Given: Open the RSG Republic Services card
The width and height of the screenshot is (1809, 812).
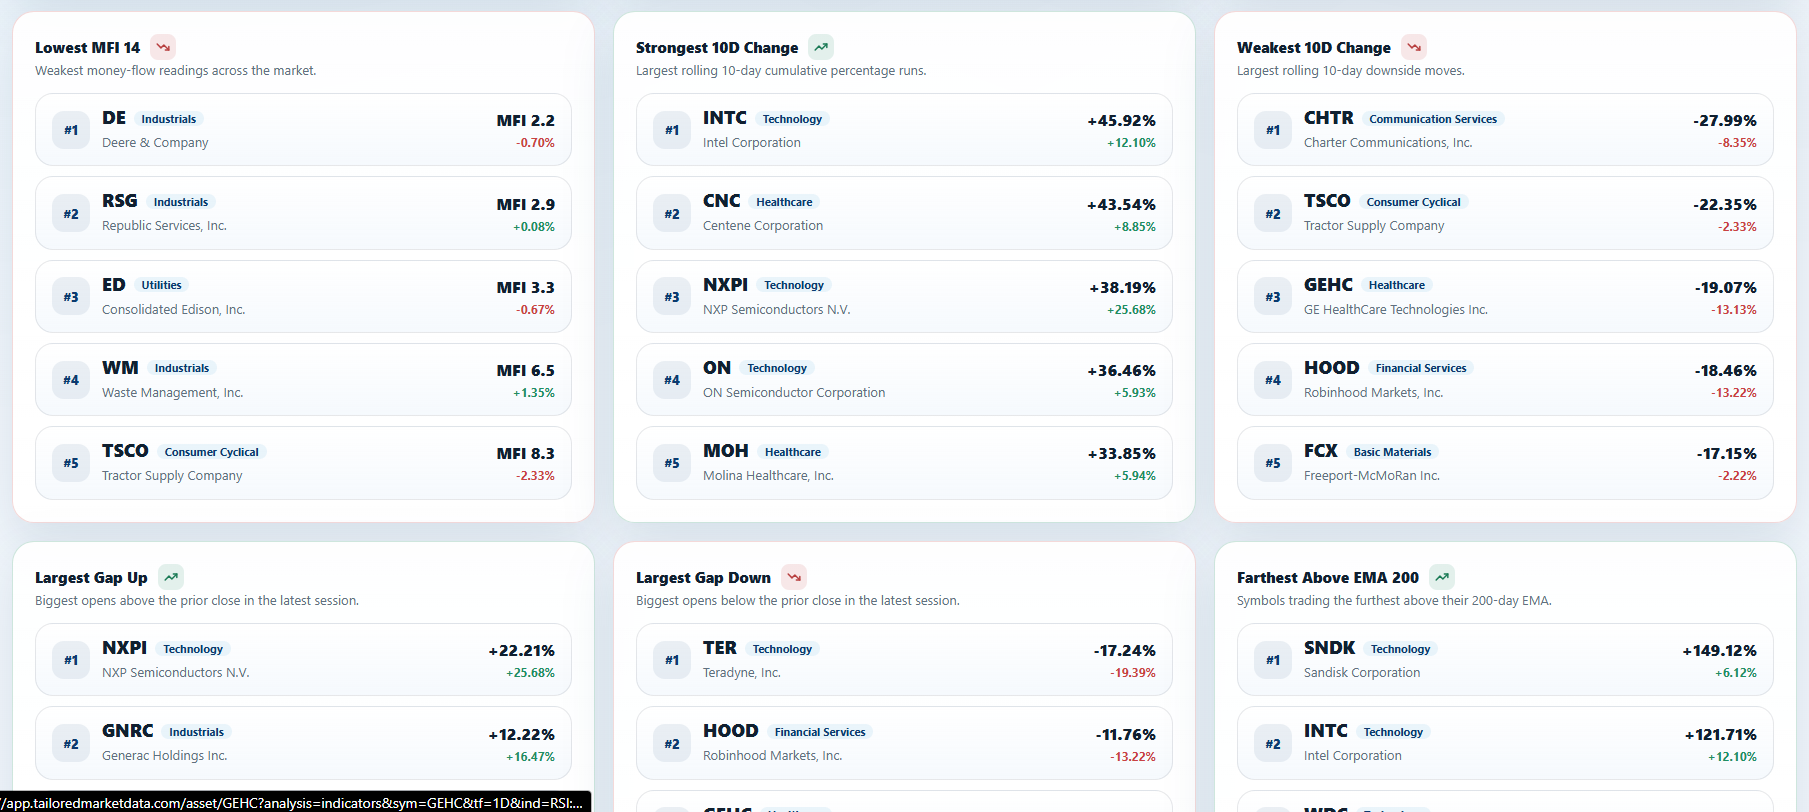Looking at the screenshot, I should click(x=303, y=213).
